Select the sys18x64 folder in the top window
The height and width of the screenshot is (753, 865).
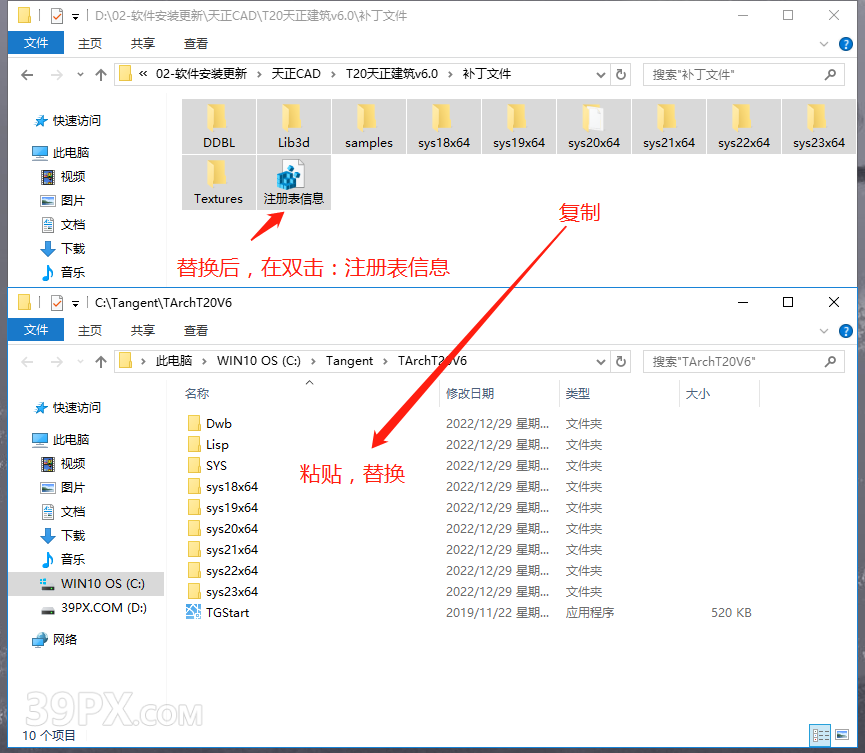pyautogui.click(x=444, y=126)
